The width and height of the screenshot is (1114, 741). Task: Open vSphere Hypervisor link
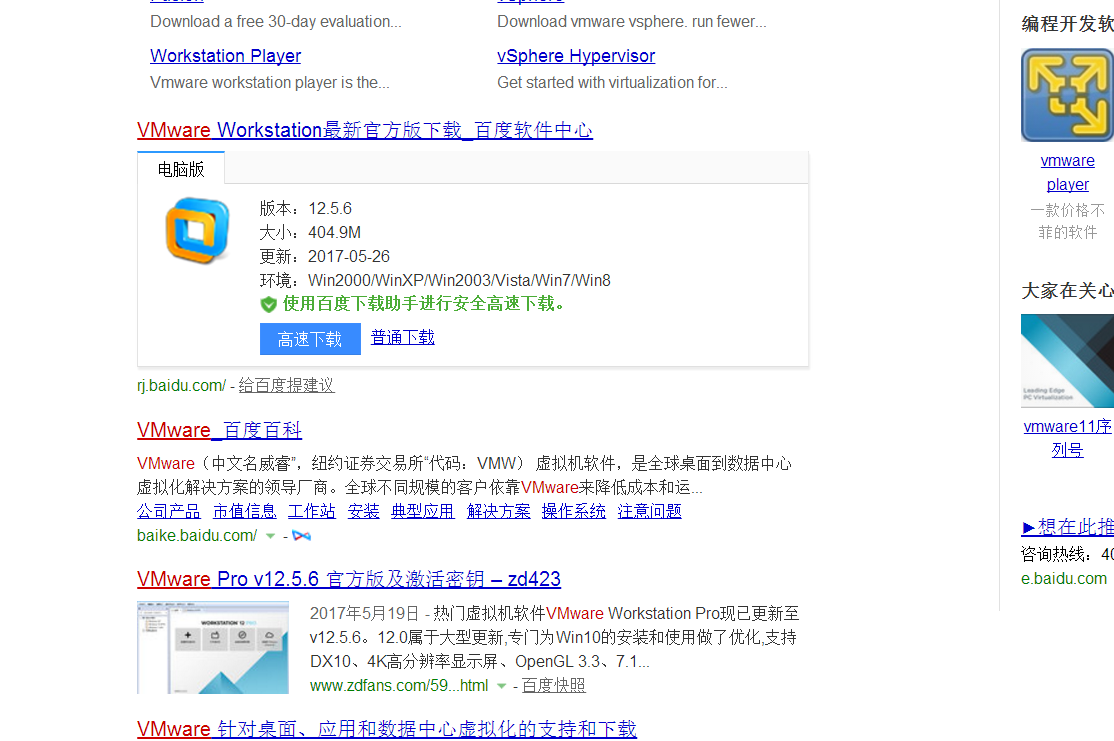pyautogui.click(x=576, y=55)
